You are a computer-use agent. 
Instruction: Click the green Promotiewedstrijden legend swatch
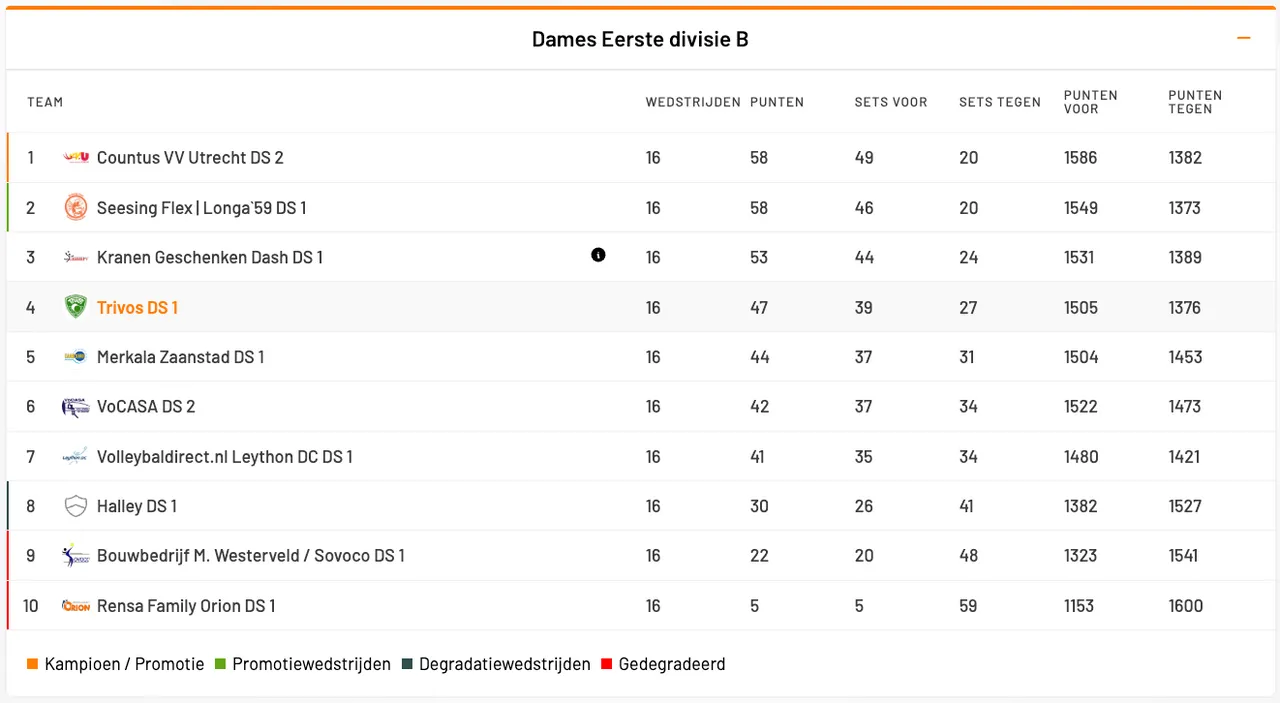point(220,664)
